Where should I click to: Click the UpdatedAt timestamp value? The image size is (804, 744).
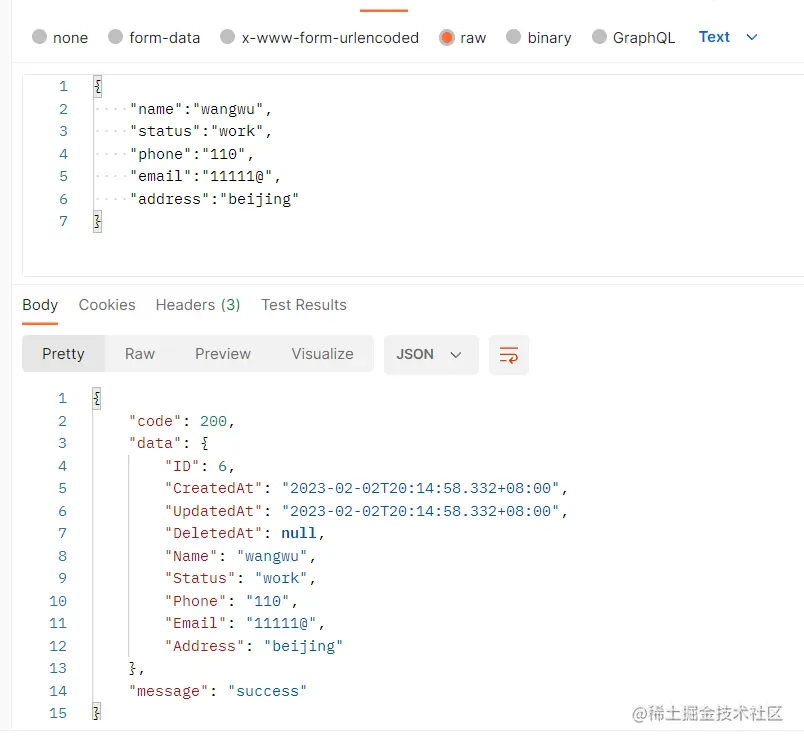pos(420,511)
